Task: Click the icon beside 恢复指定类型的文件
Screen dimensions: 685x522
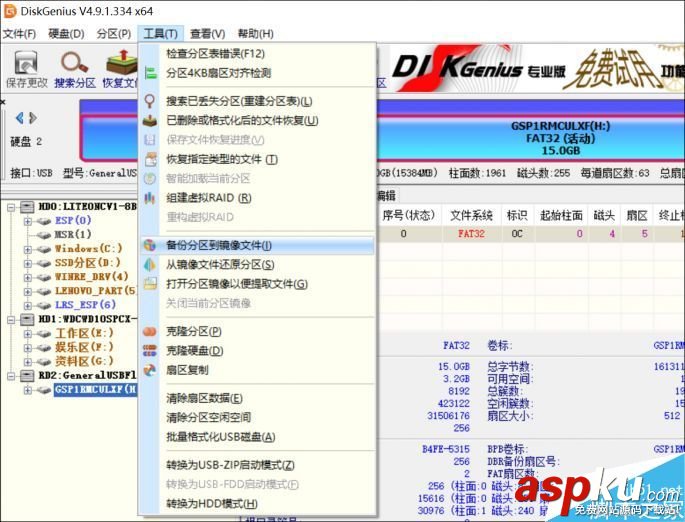Action: [150, 159]
